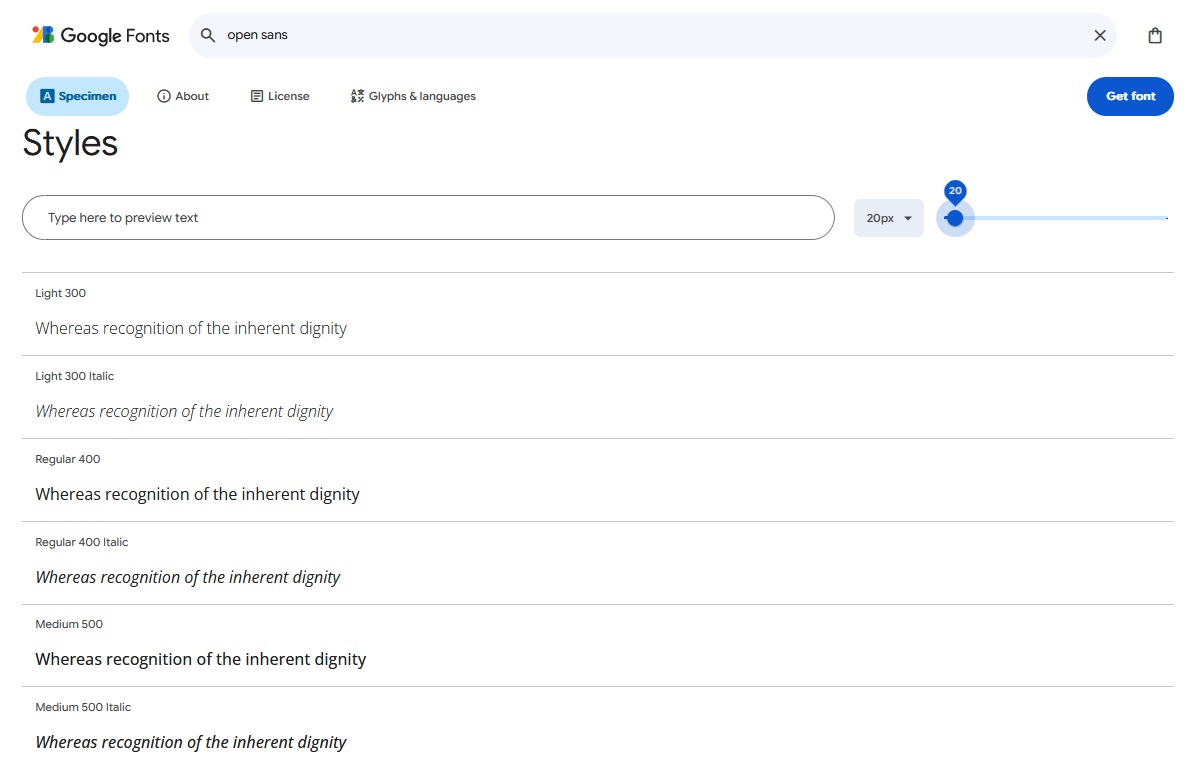Screen dimensions: 1204x764
Task: Click the Medium 500 label
Action: tap(69, 625)
